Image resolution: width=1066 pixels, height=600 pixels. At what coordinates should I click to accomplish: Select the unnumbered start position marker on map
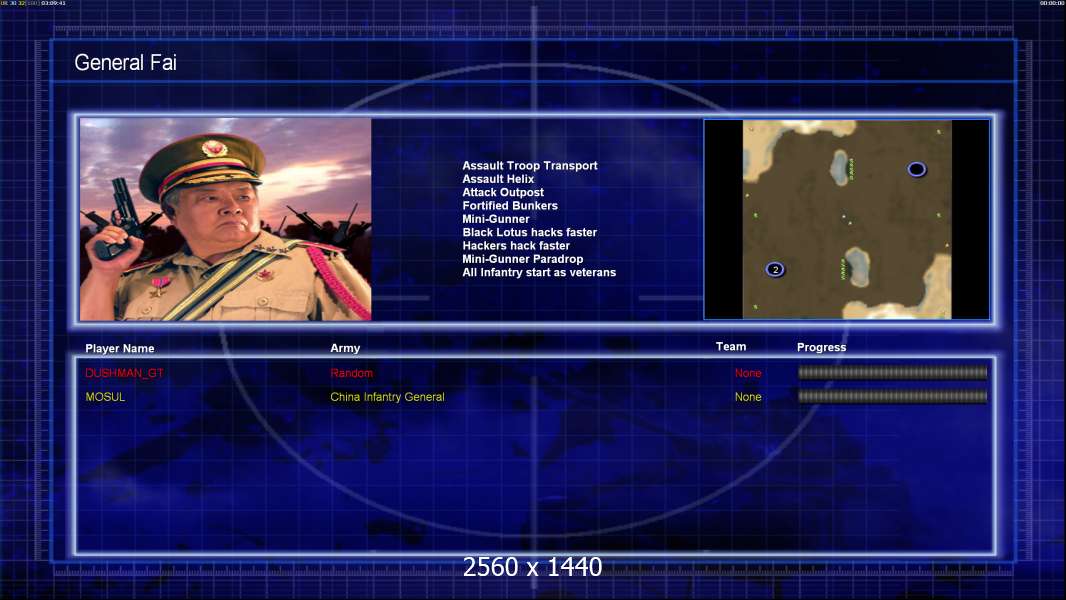(916, 169)
